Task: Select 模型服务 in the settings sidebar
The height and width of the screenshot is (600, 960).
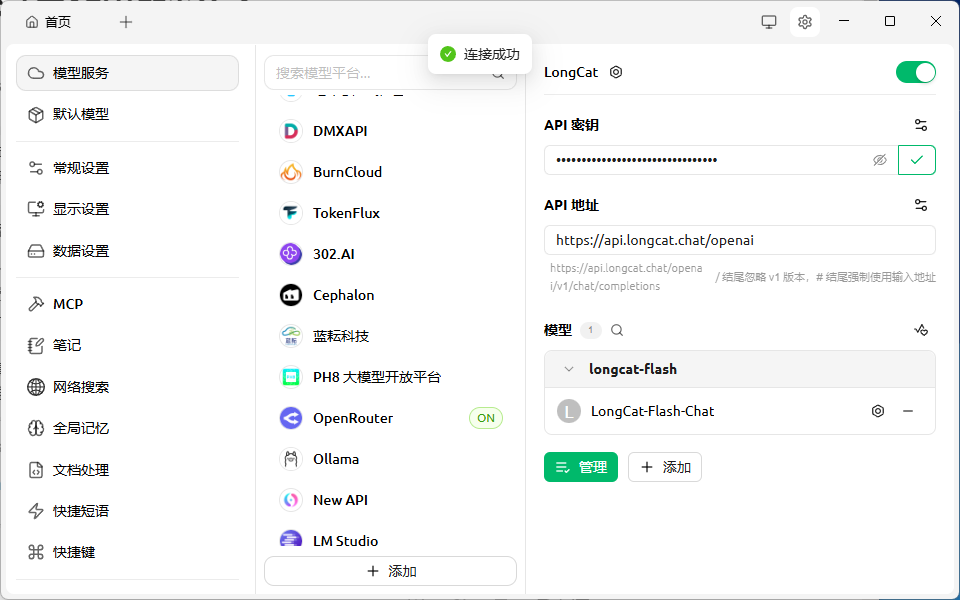Action: coord(127,73)
